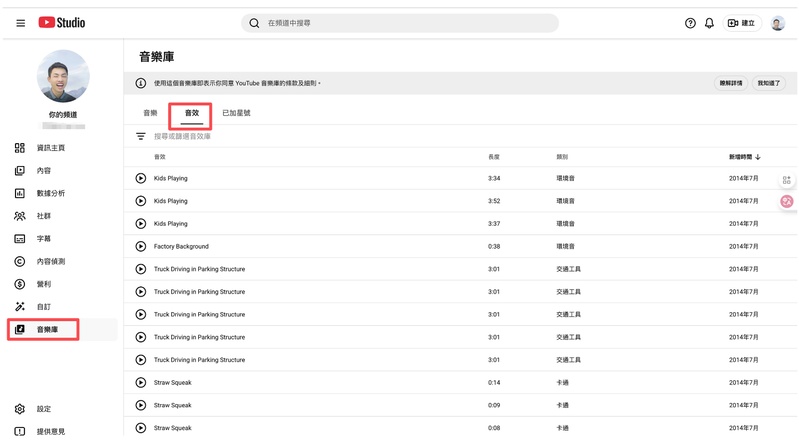Select 音樂庫 audio library in sidebar
799x442 pixels.
[x=47, y=330]
